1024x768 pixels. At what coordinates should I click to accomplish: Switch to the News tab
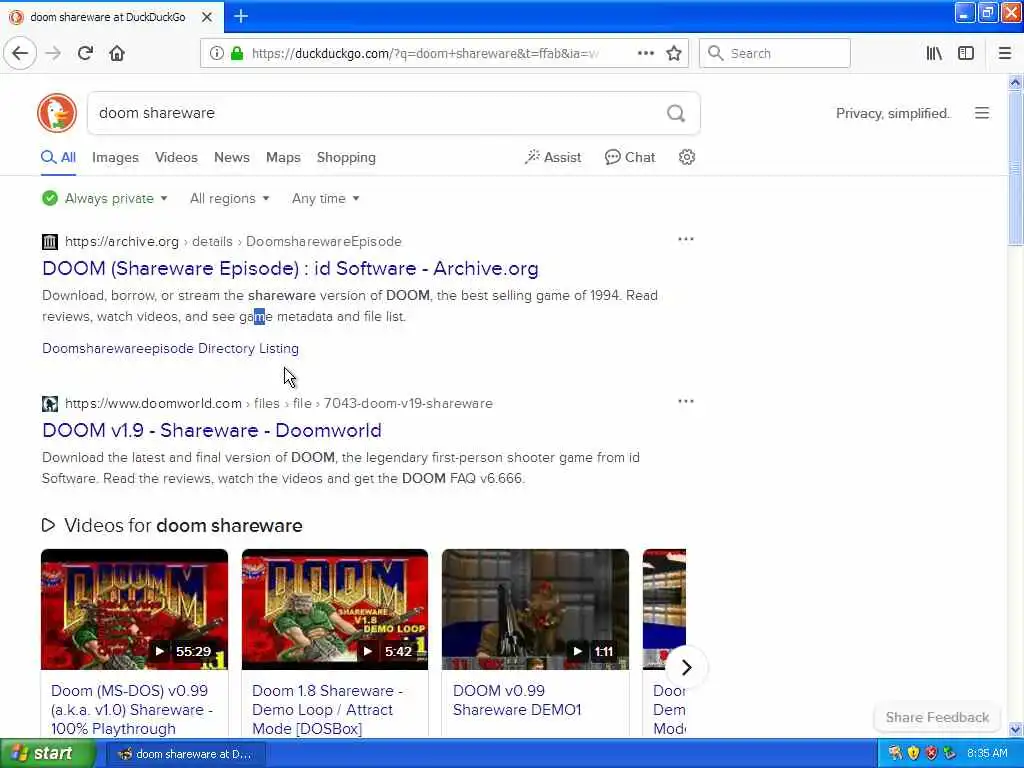pos(232,157)
